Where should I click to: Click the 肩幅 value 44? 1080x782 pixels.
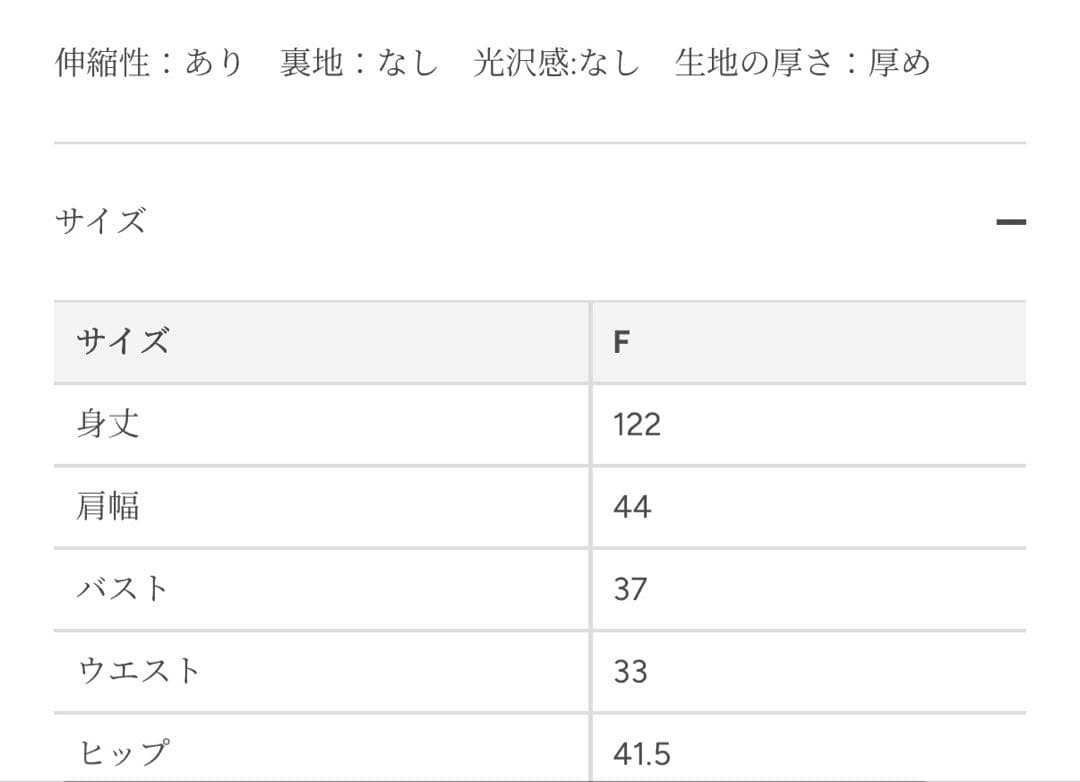(x=632, y=508)
